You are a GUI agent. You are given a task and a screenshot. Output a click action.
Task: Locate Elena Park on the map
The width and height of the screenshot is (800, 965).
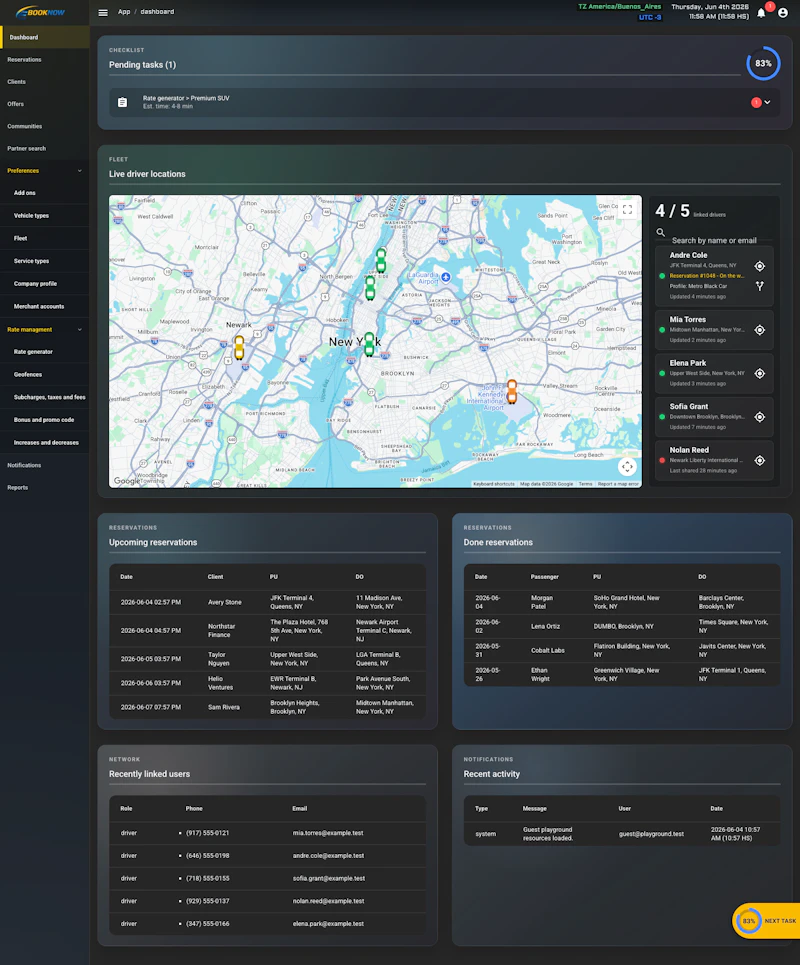(760, 374)
